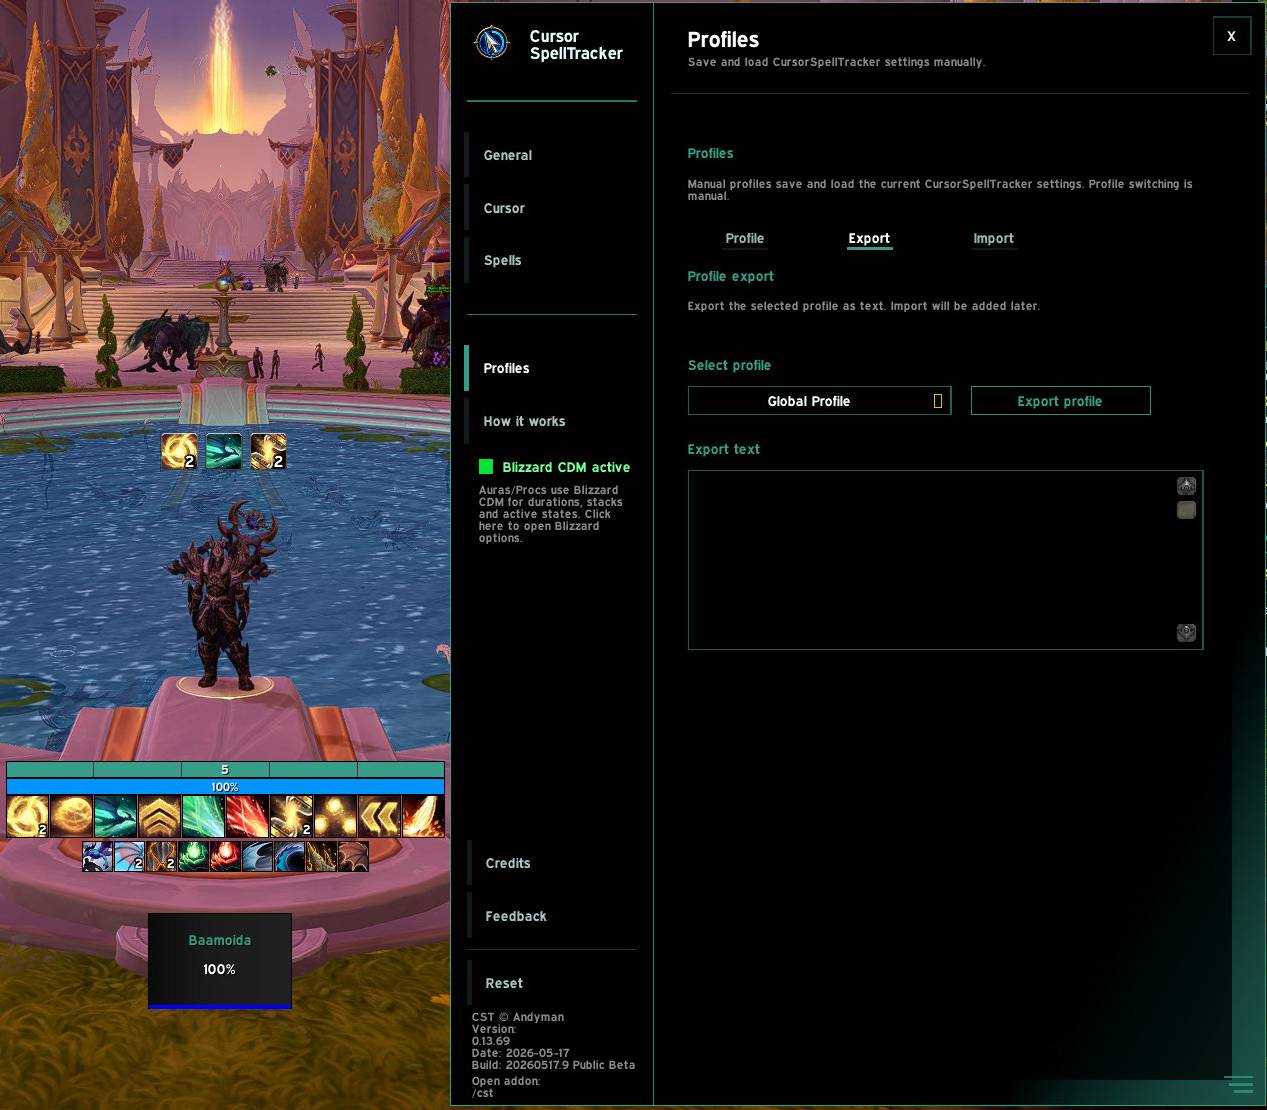
Task: Click teal dragon spell icon in action bar
Action: (115, 816)
